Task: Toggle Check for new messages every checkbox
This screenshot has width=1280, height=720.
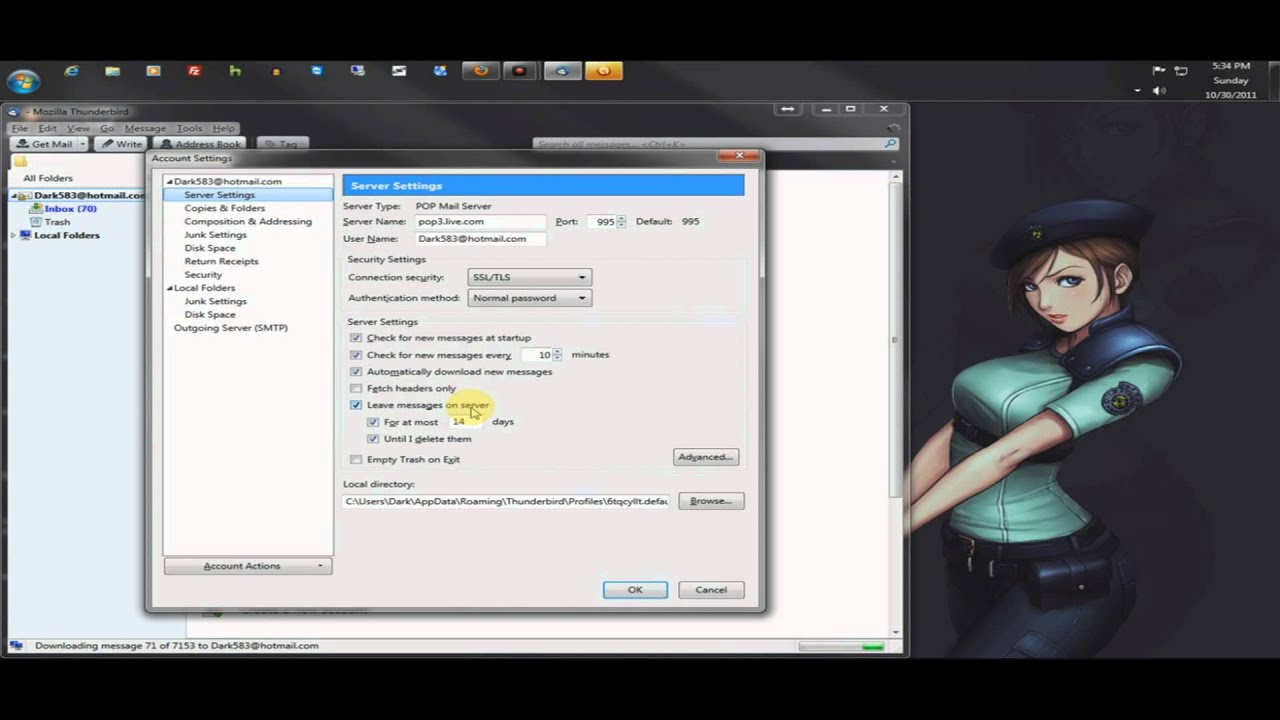Action: tap(356, 355)
